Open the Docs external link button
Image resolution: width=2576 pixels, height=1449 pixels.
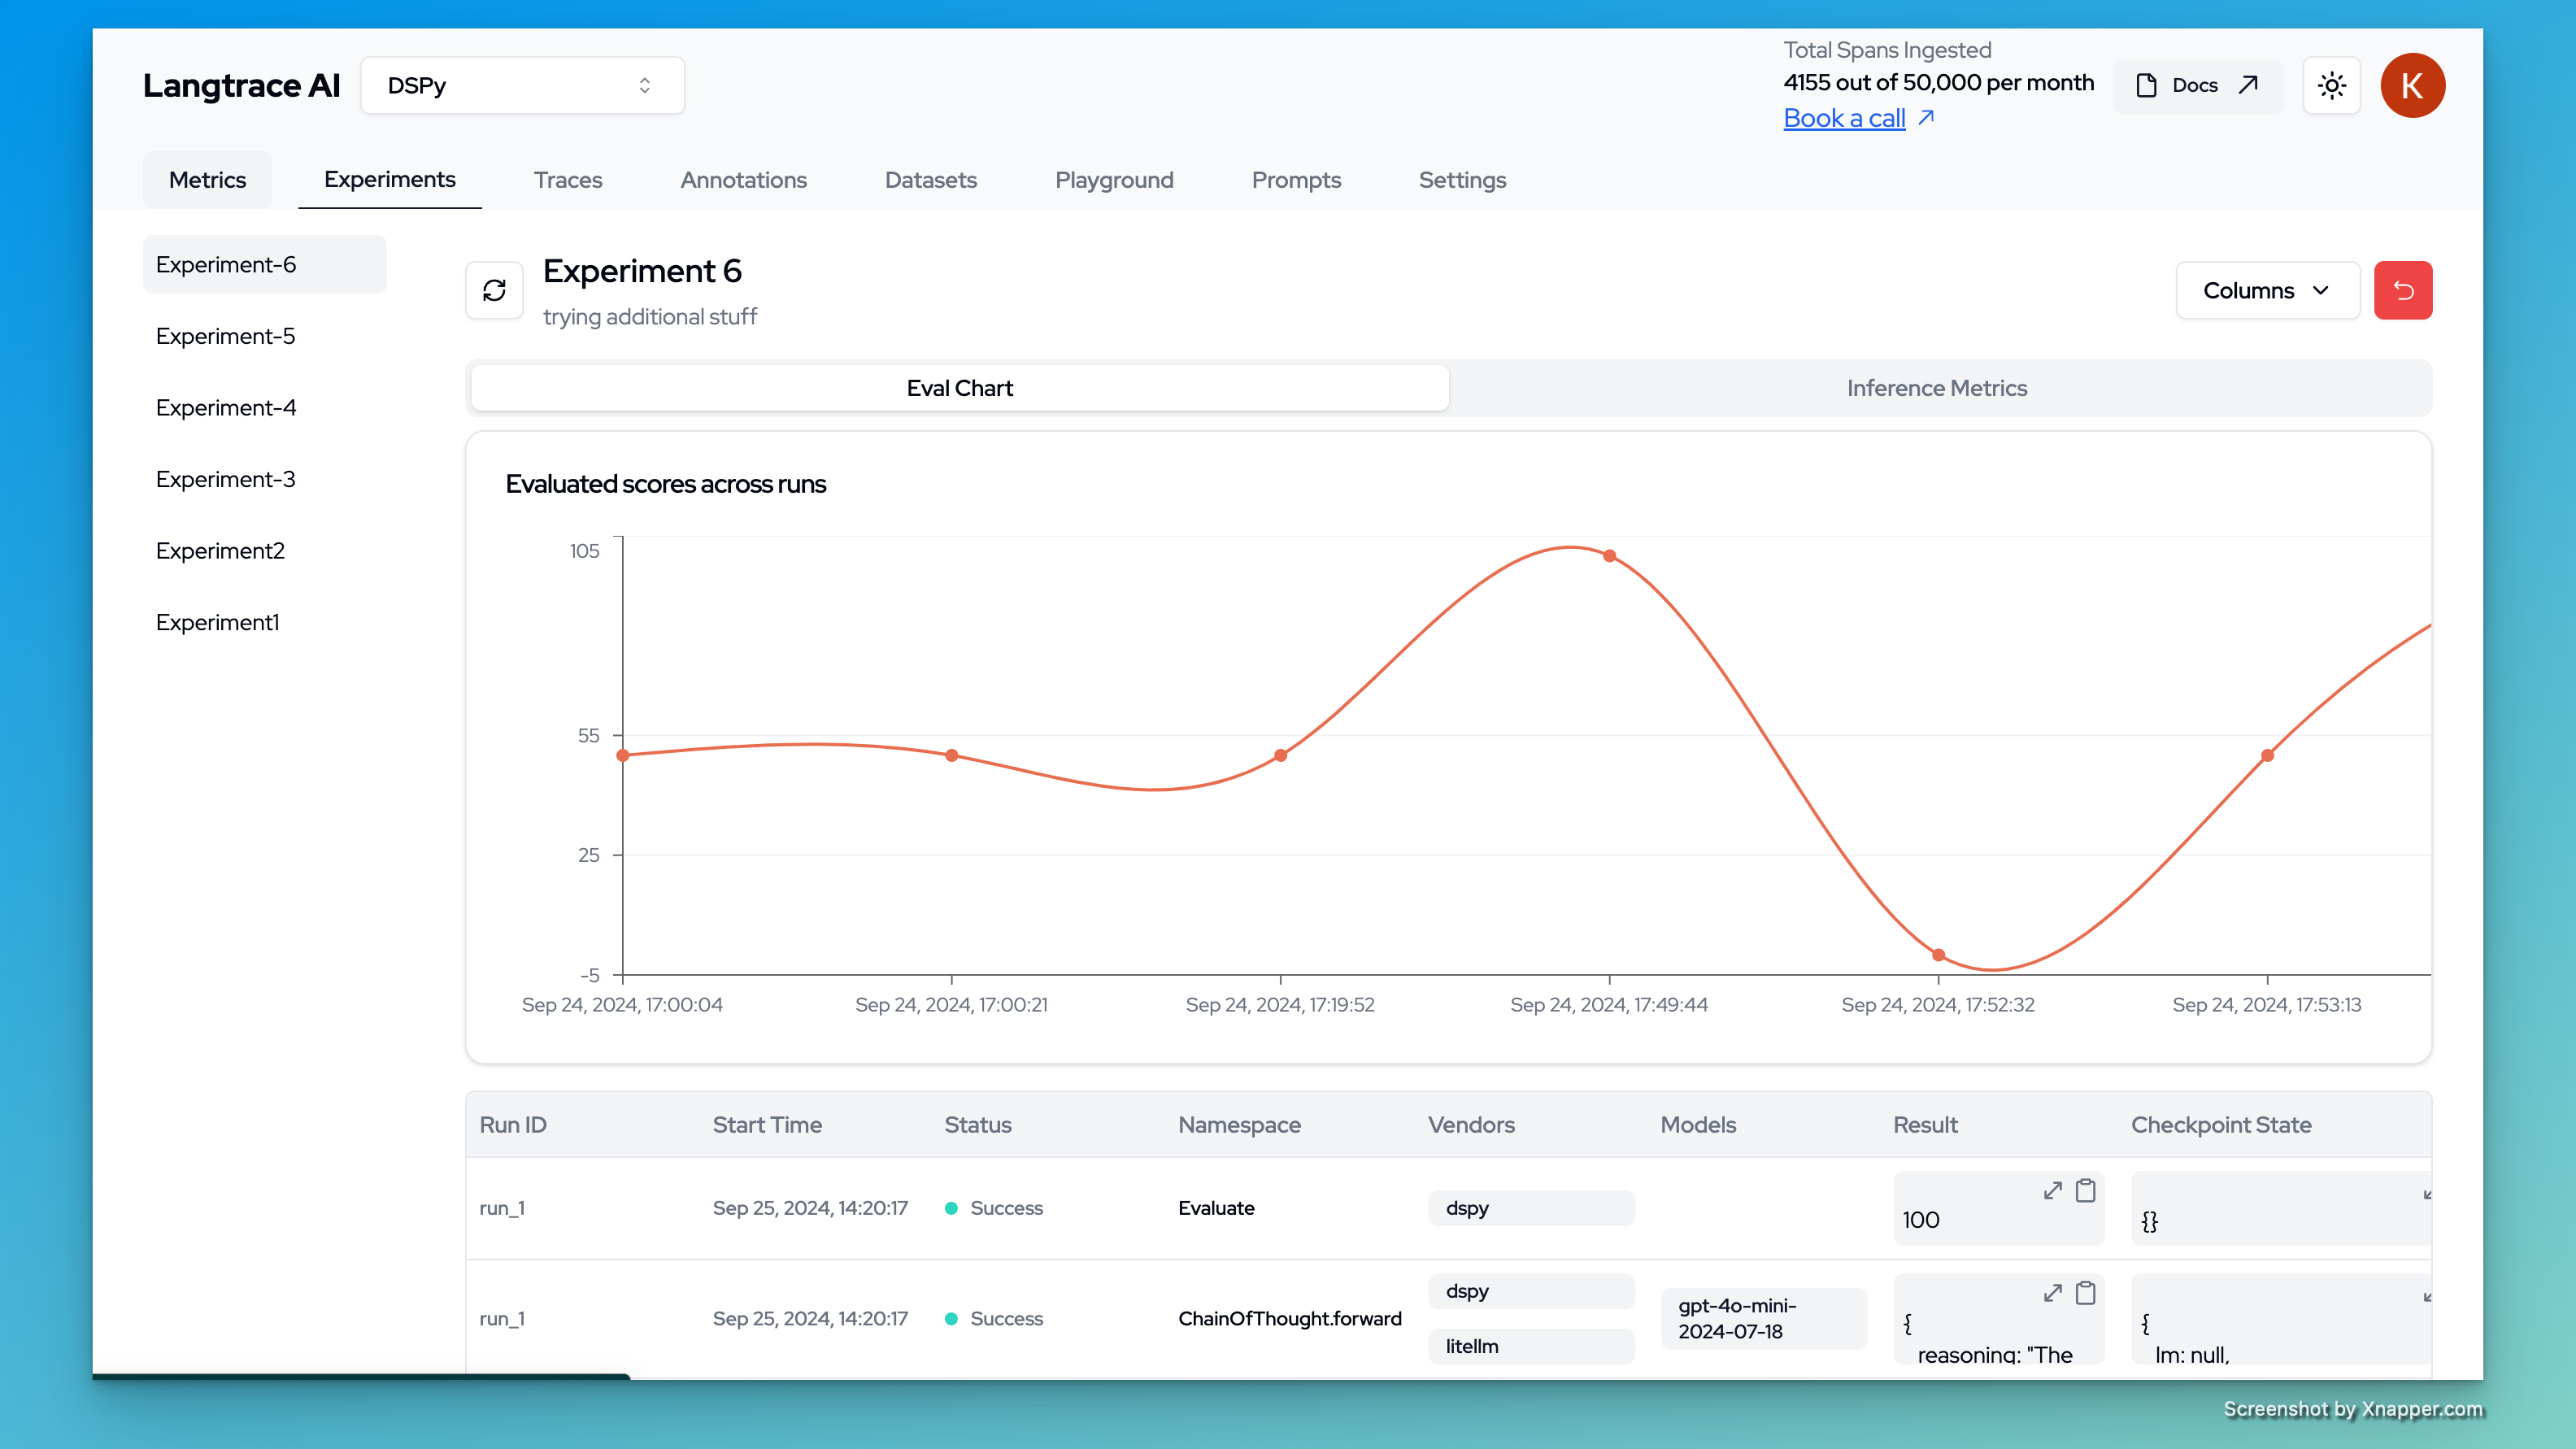(2197, 85)
